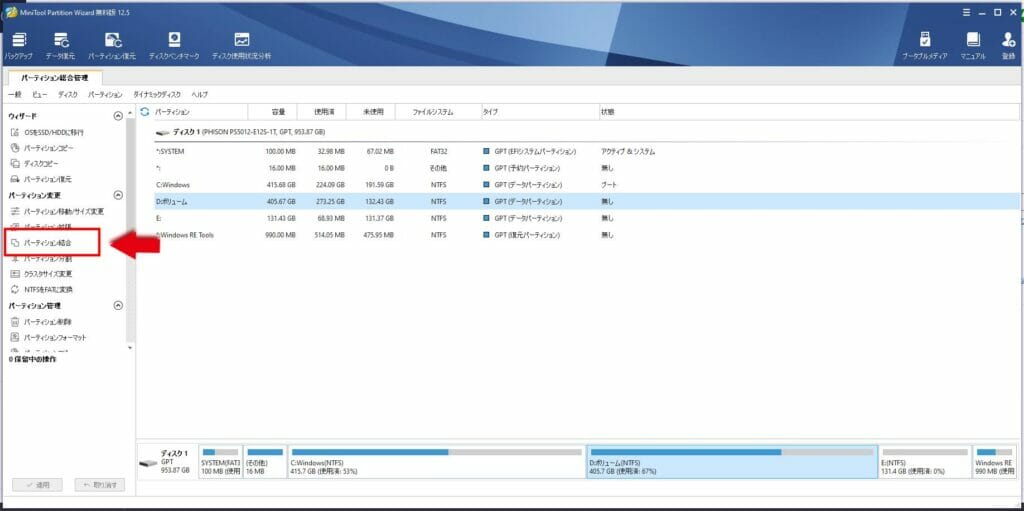
Task: Click the refresh icon beside パーティション header
Action: (x=145, y=112)
